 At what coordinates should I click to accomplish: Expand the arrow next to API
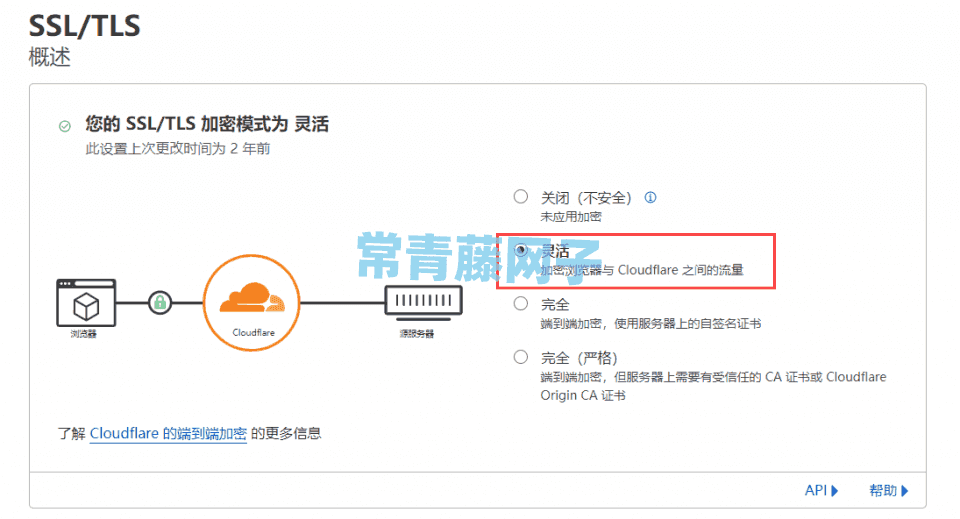click(x=834, y=491)
